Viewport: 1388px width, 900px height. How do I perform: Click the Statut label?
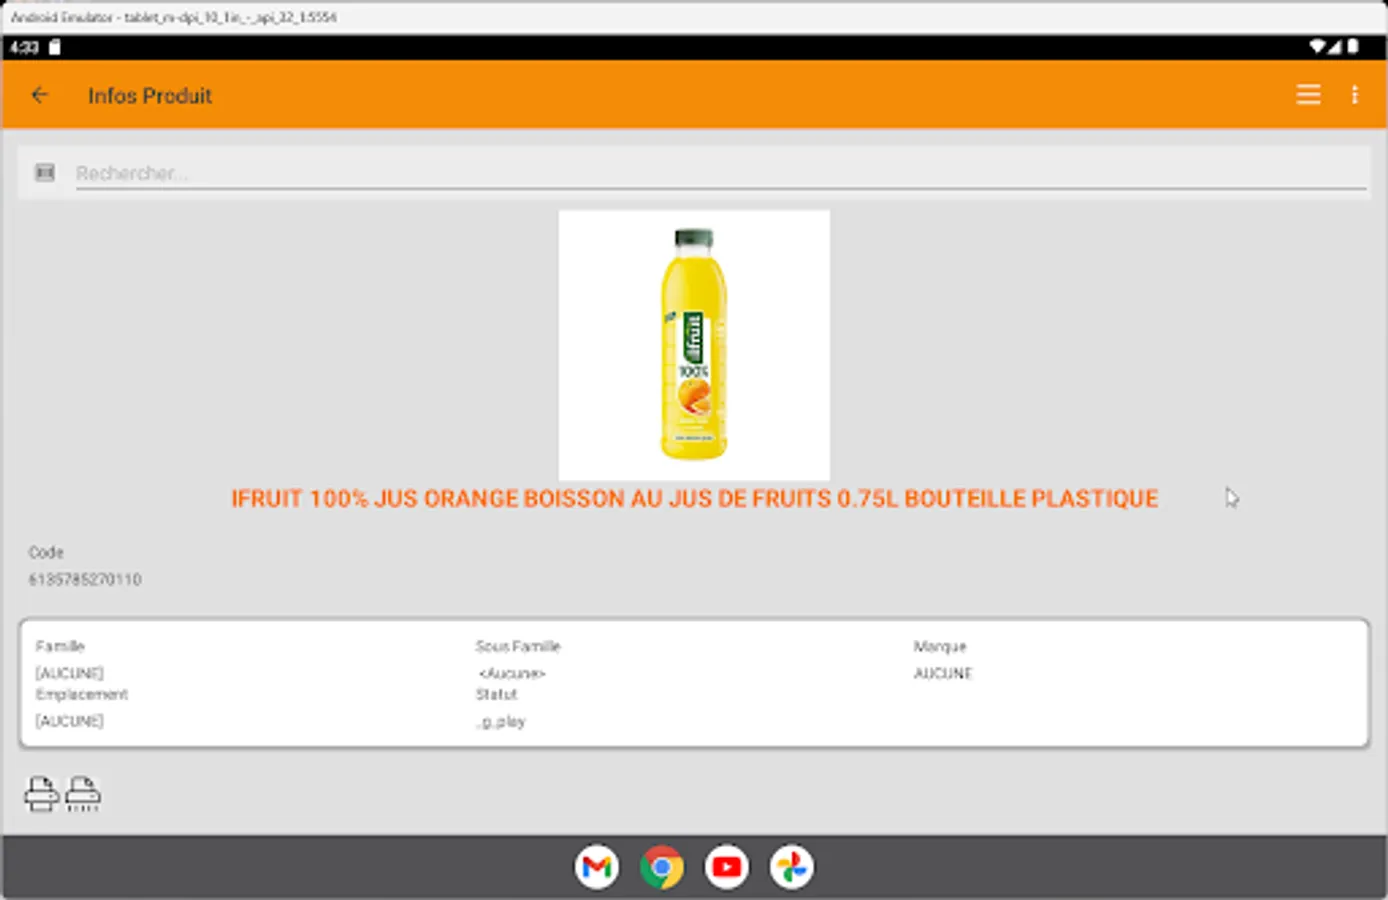(496, 694)
